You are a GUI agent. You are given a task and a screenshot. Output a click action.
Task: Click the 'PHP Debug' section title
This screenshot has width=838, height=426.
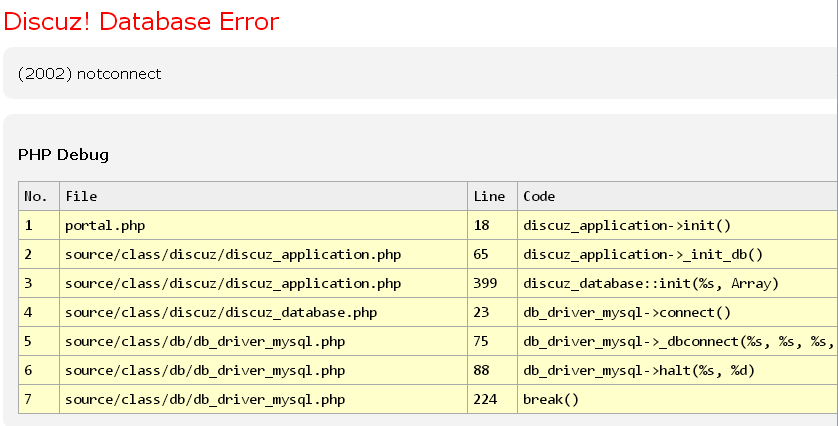coord(63,155)
